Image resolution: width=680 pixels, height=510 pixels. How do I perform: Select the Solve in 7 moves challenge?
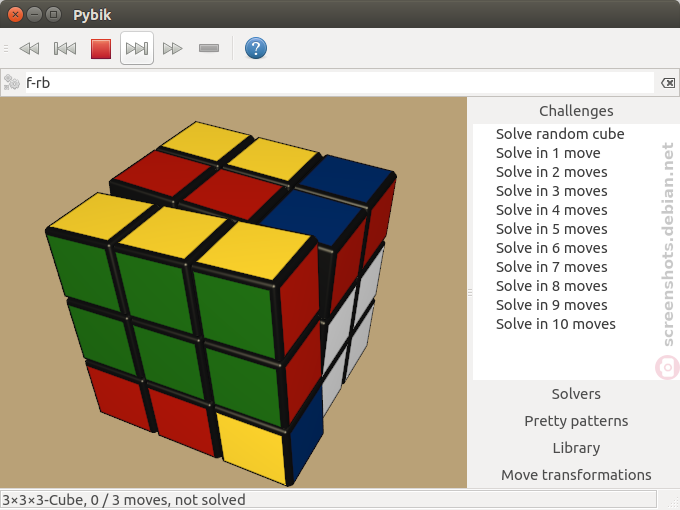point(551,267)
